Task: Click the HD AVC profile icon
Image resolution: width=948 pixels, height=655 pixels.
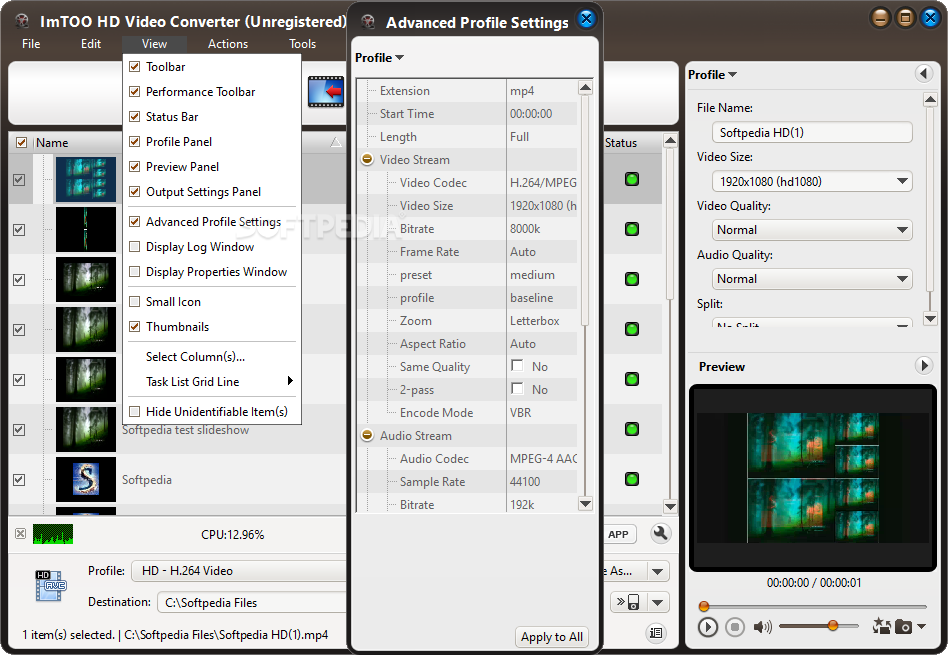Action: pyautogui.click(x=50, y=585)
